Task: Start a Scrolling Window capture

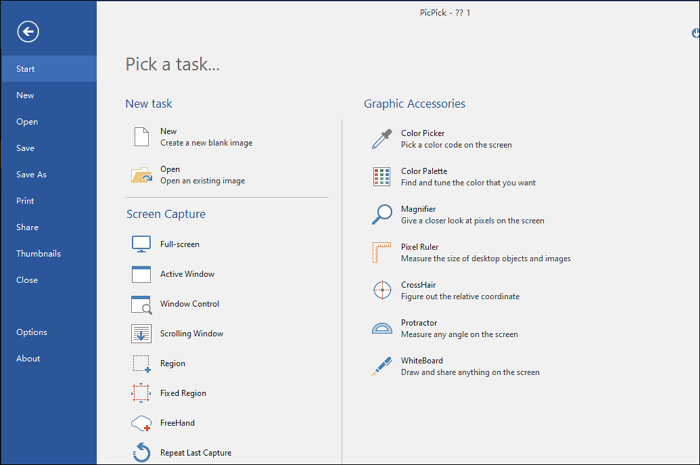Action: click(x=141, y=334)
